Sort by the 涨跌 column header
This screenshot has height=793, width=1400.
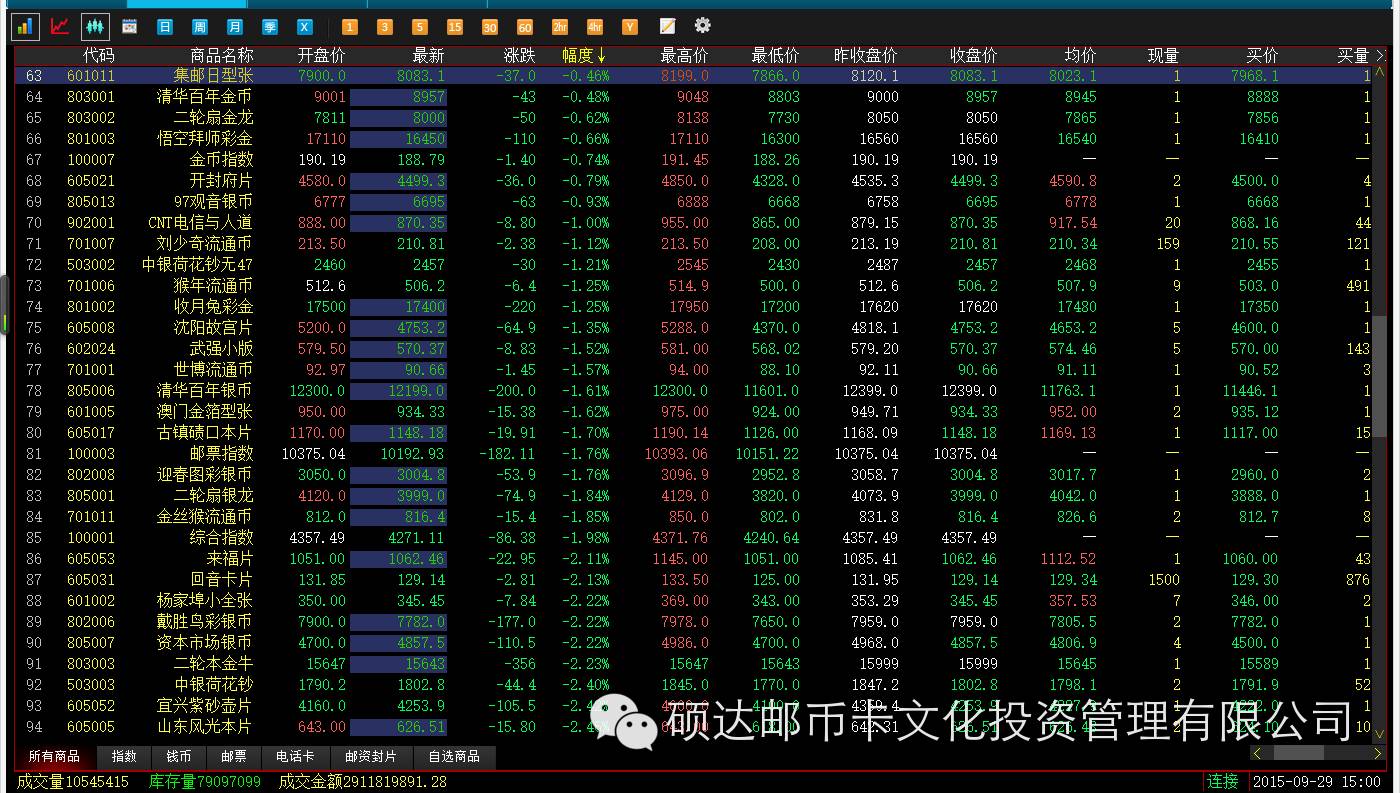pos(519,56)
